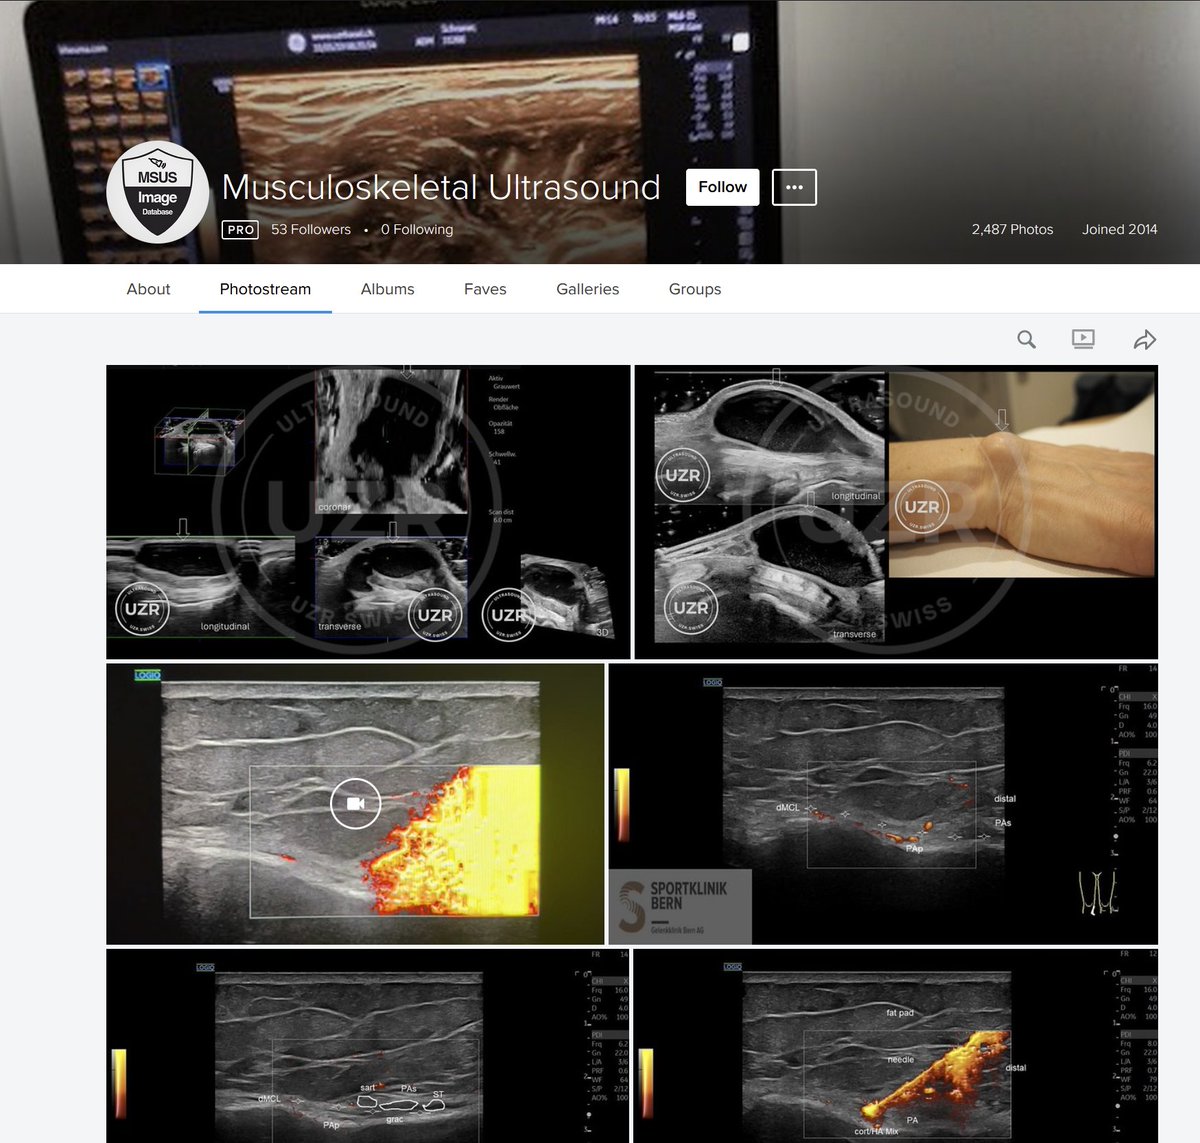Click the MSUS Image Database avatar
Screen dimensions: 1200x1143
(157, 192)
